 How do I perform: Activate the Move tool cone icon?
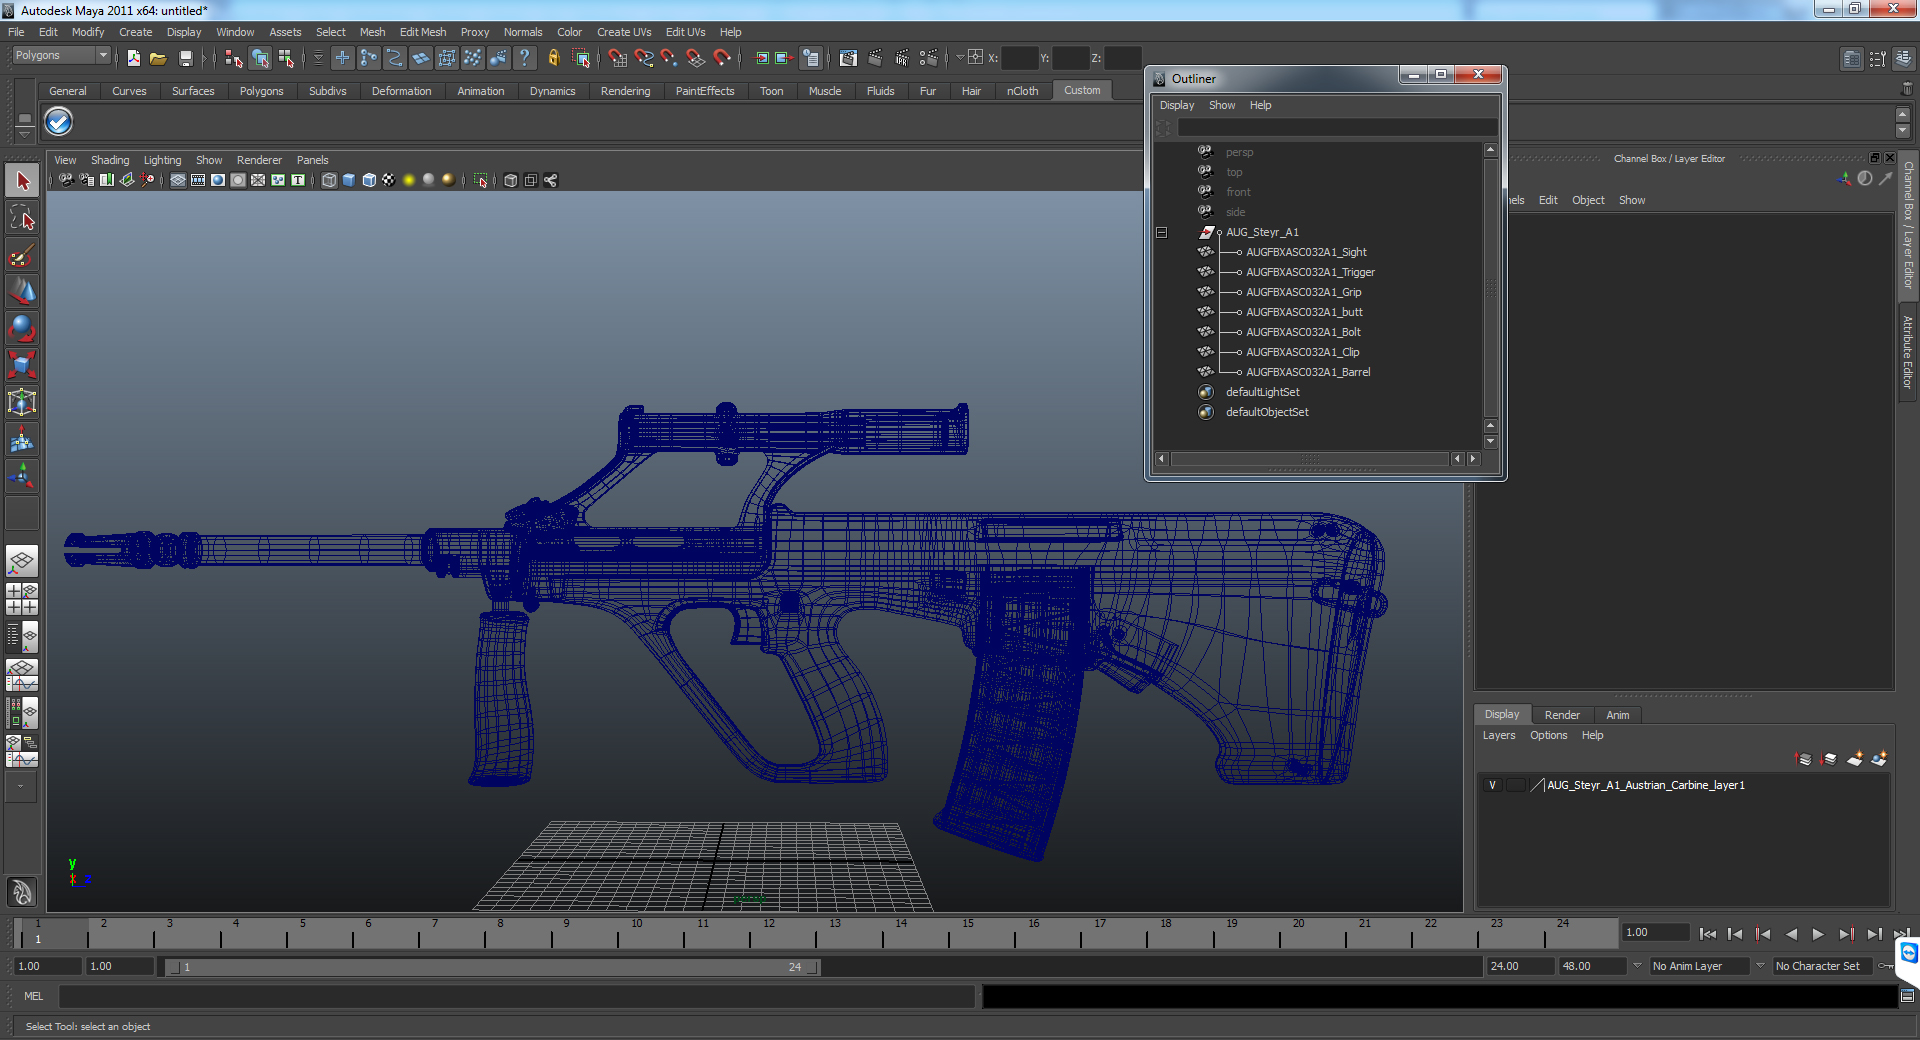22,291
